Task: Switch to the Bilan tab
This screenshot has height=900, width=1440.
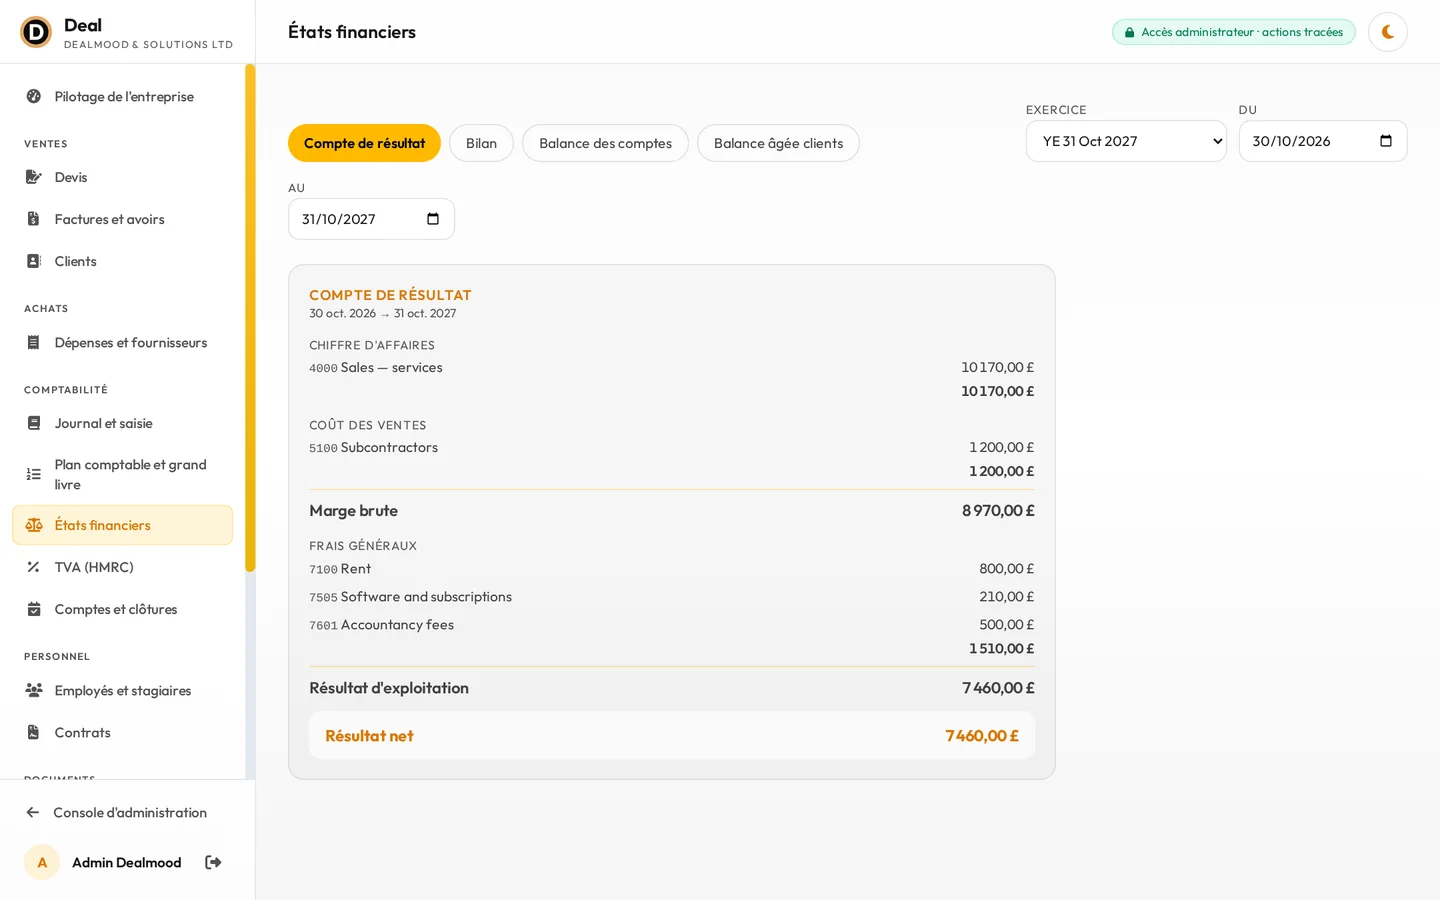Action: pyautogui.click(x=481, y=143)
